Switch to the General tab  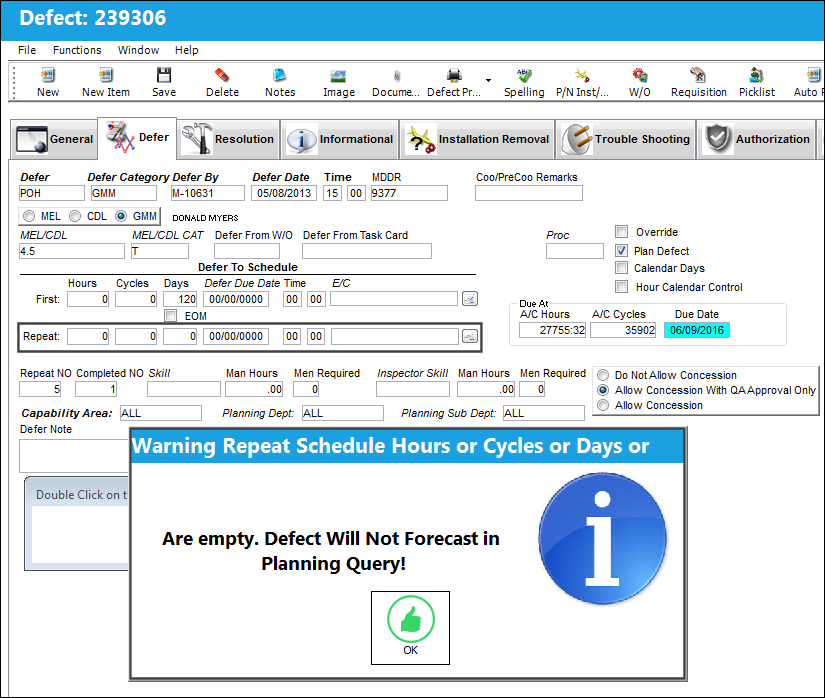(54, 139)
